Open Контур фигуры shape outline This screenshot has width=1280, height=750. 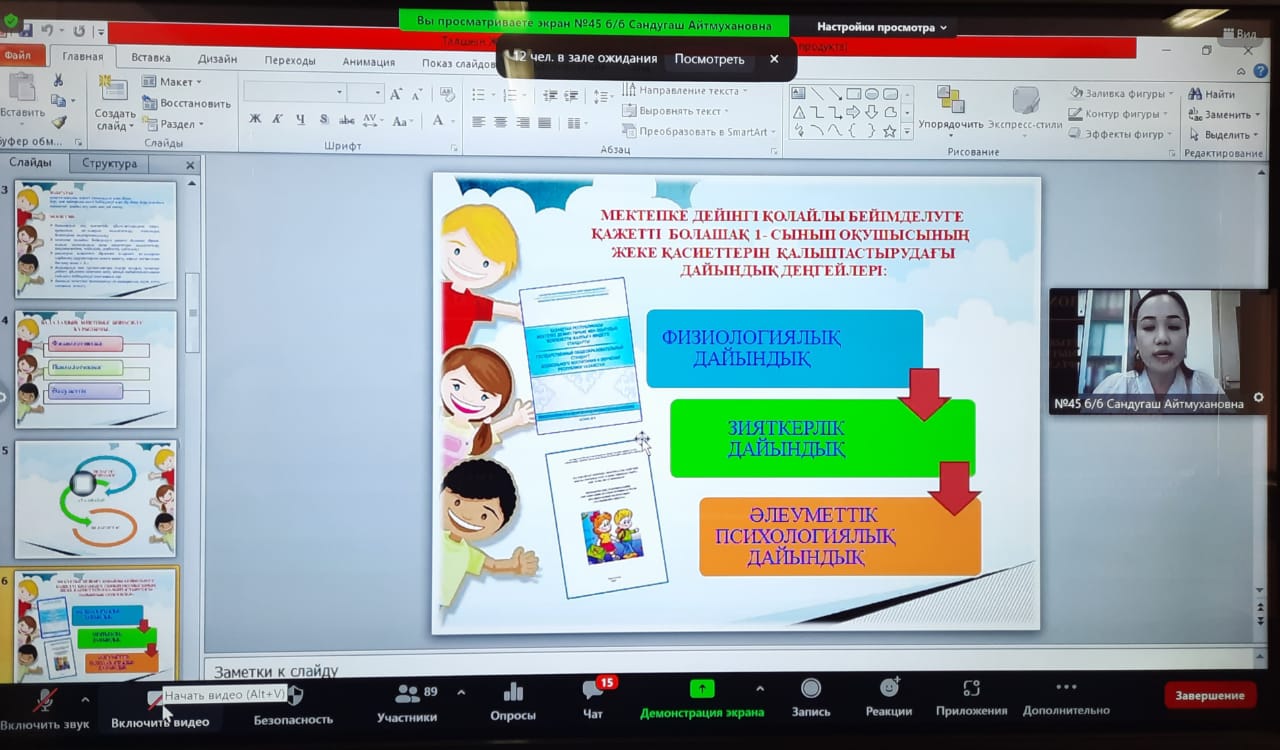1120,114
